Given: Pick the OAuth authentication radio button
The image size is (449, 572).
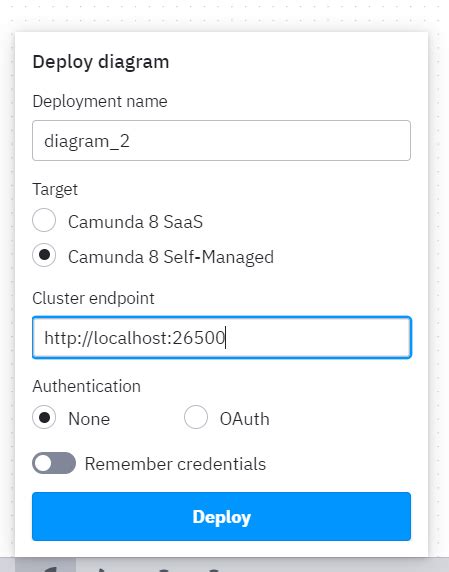Looking at the screenshot, I should pyautogui.click(x=196, y=417).
